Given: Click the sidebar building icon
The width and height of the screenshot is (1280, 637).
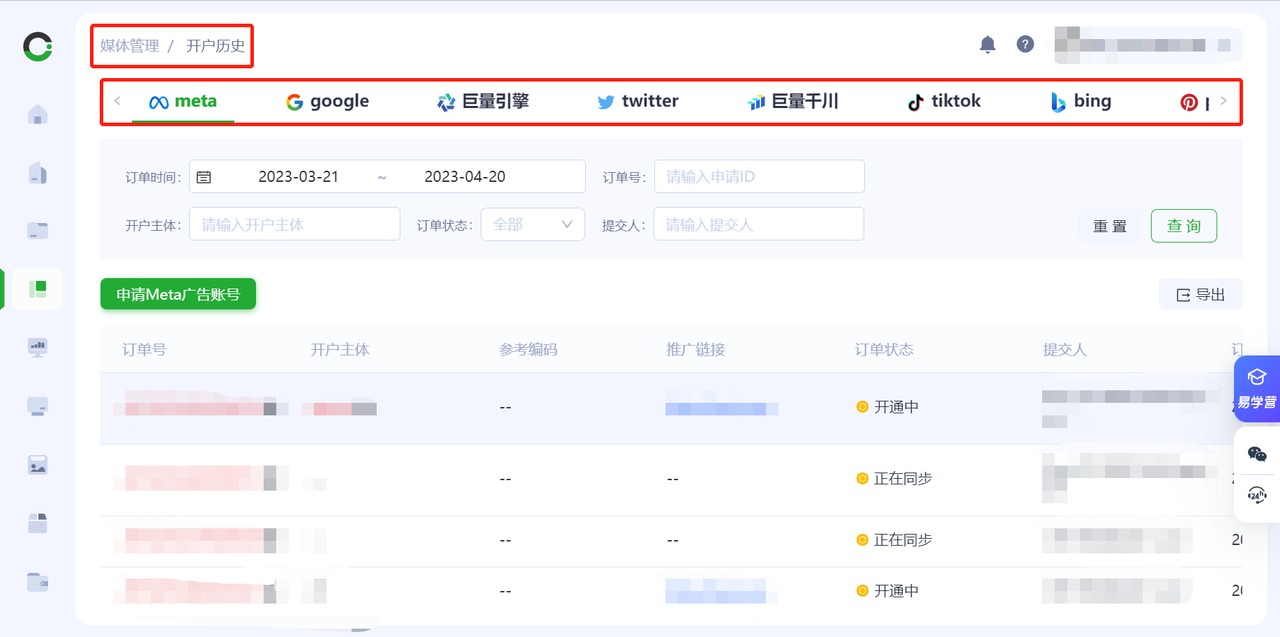Looking at the screenshot, I should pyautogui.click(x=38, y=173).
